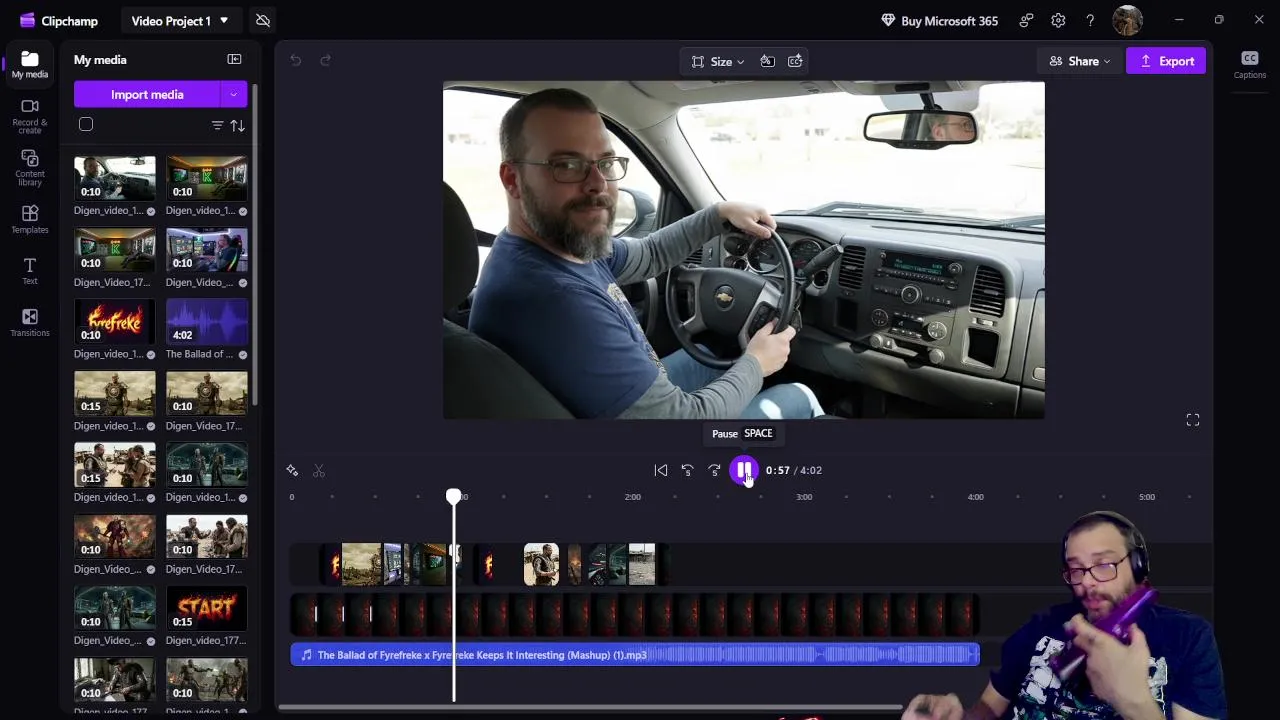Open the Record & create tab

pyautogui.click(x=29, y=116)
